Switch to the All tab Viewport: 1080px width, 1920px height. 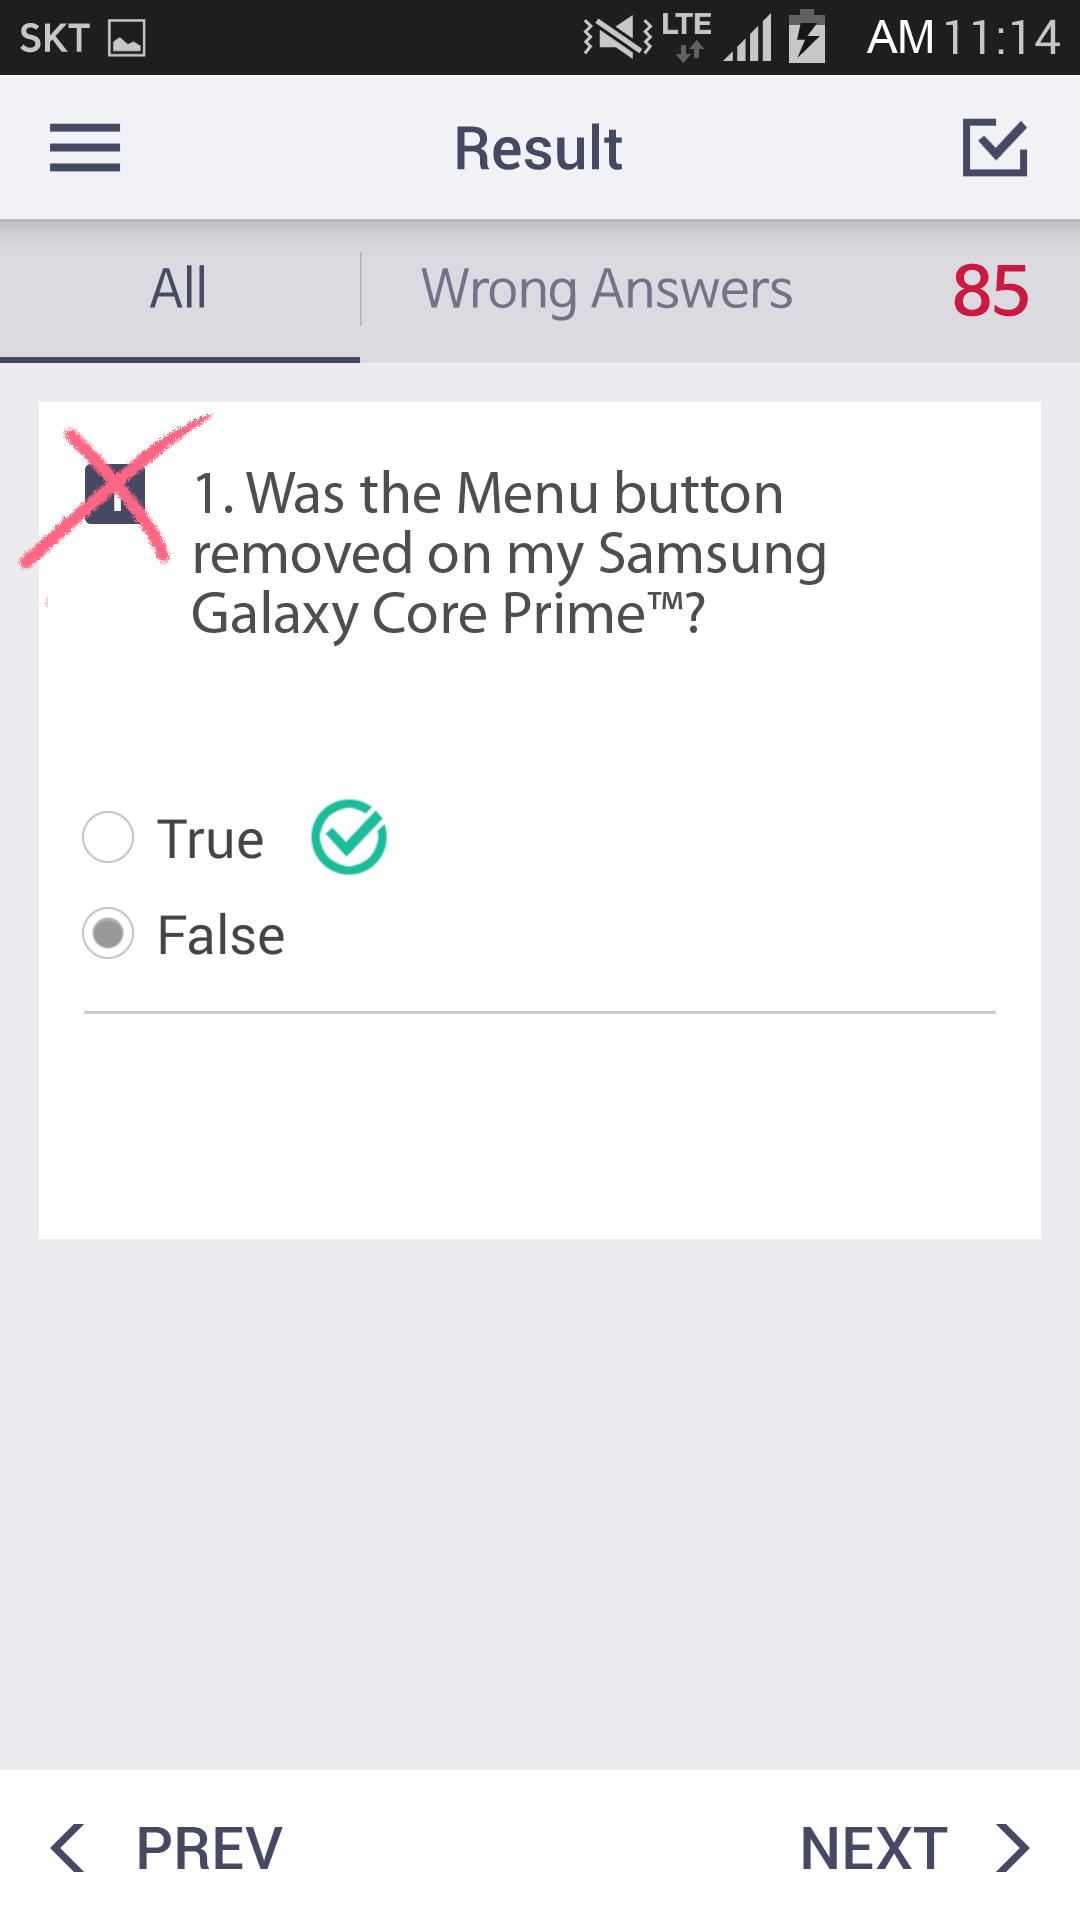click(179, 289)
